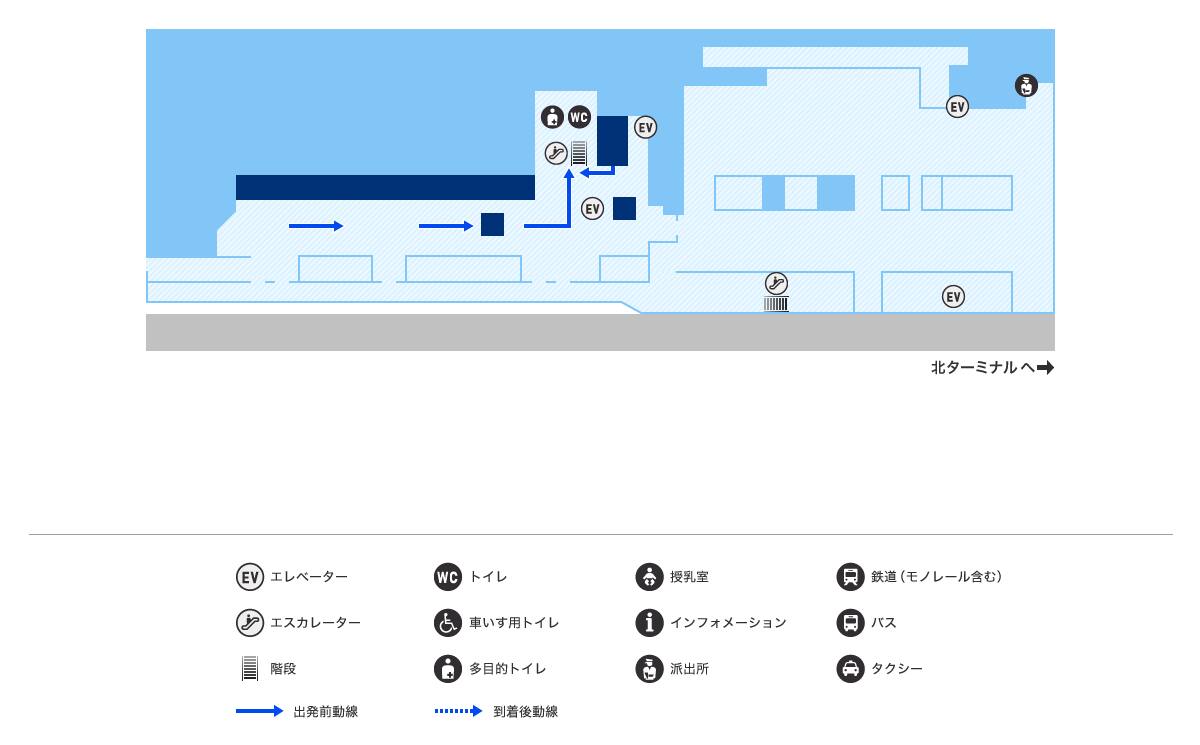1200x745 pixels.
Task: Select the バス bus legend icon
Action: pos(850,623)
